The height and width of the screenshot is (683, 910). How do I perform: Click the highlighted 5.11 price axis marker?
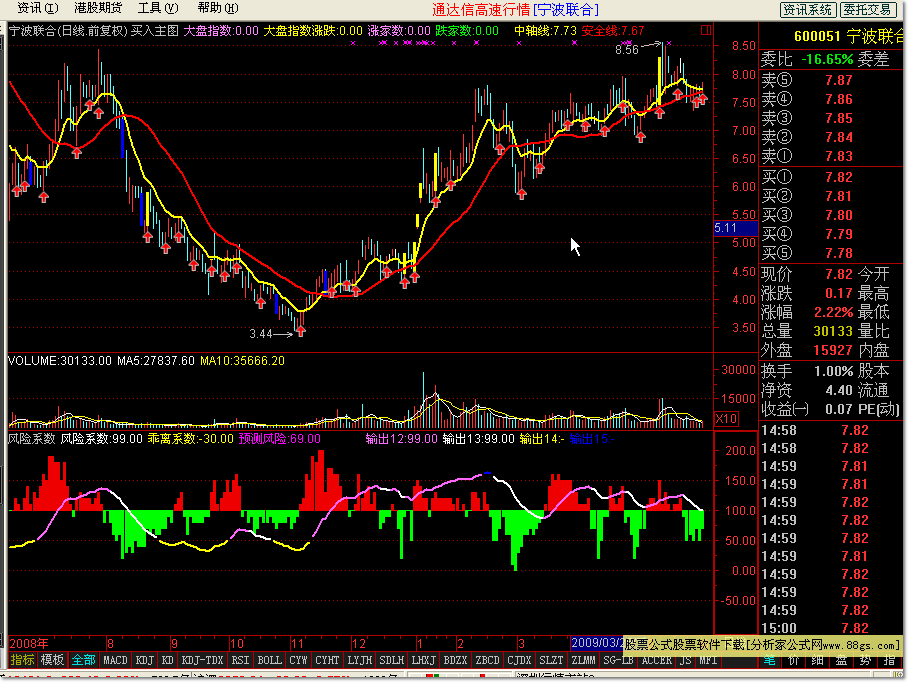[735, 228]
